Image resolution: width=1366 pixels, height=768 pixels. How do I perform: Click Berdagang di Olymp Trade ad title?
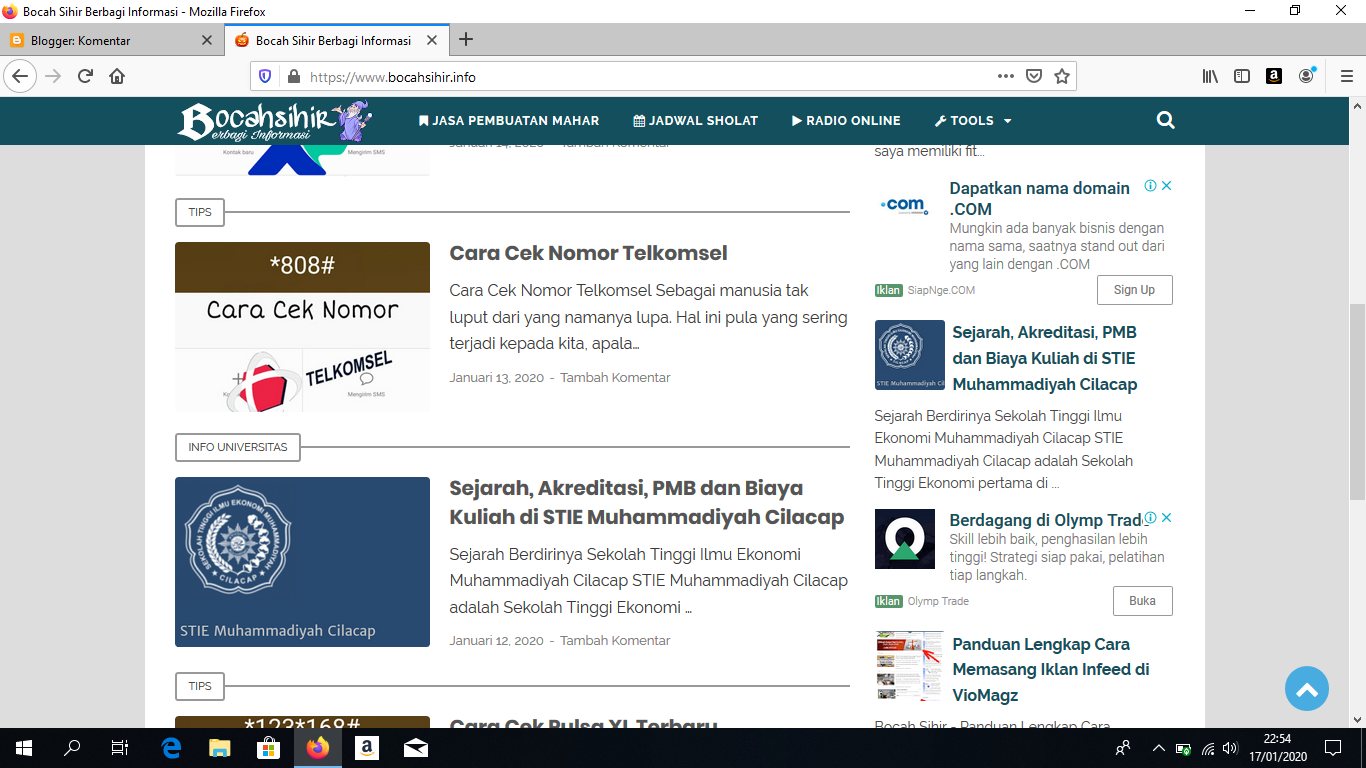click(1046, 520)
